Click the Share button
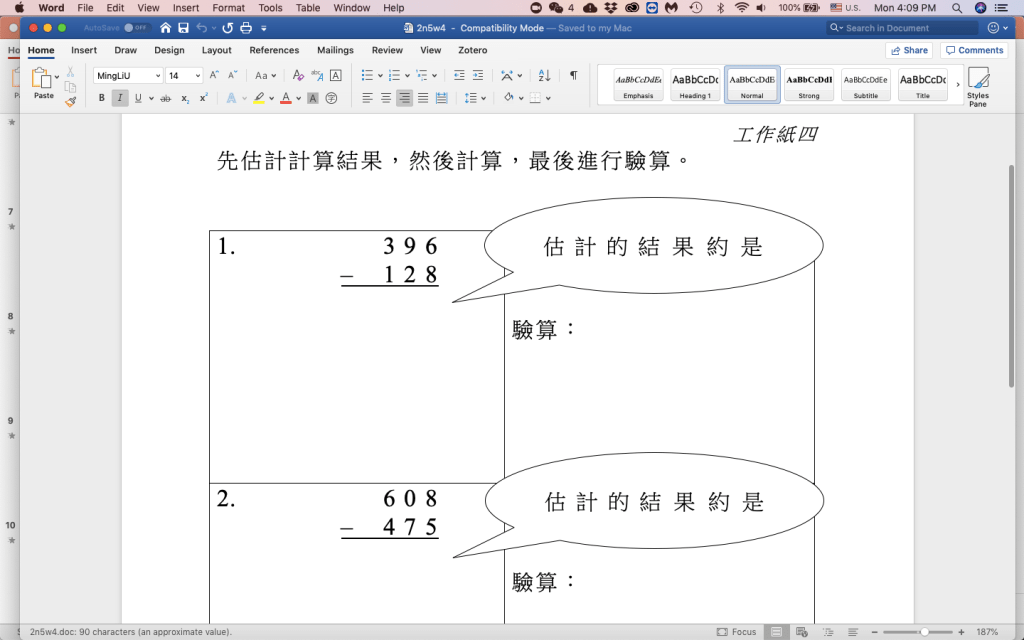Viewport: 1024px width, 640px height. click(908, 50)
